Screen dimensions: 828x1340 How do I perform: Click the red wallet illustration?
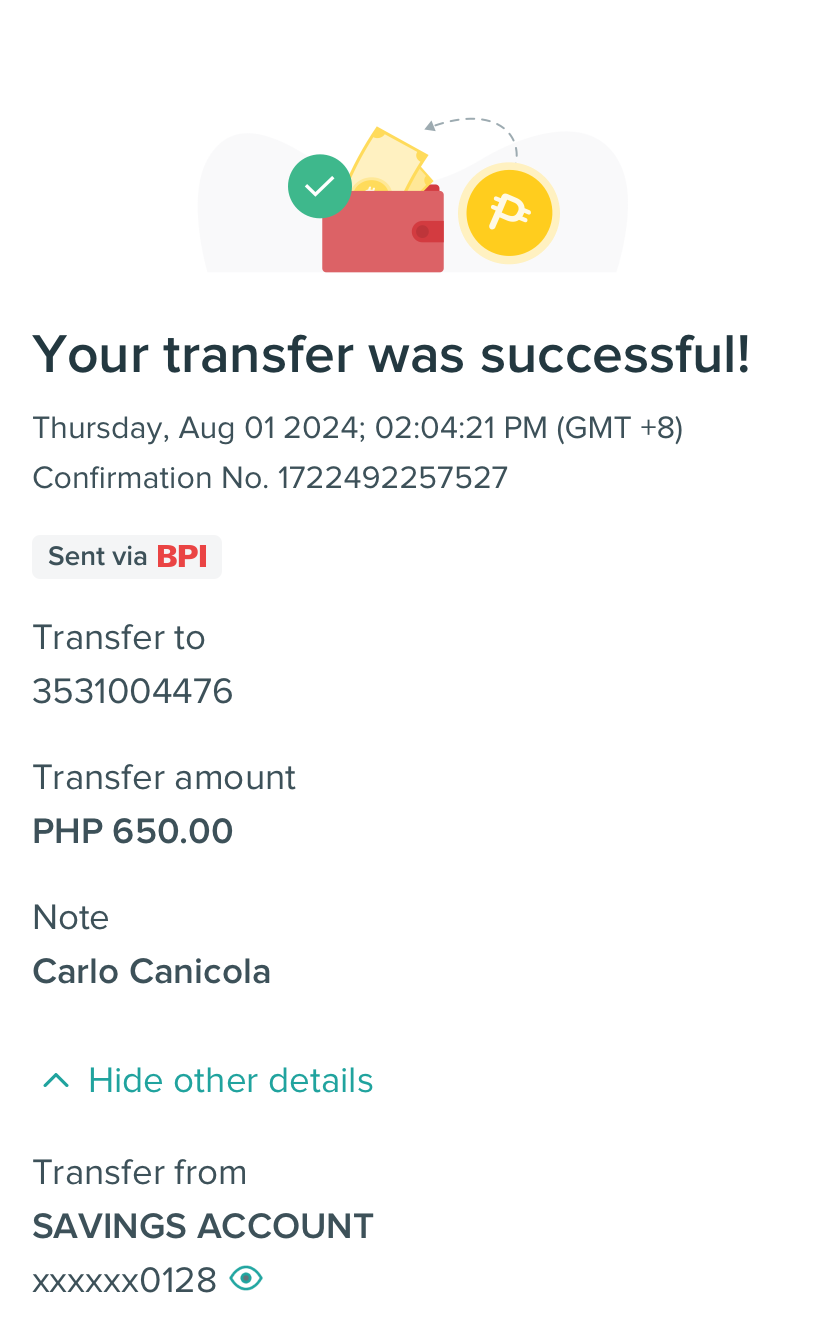click(x=382, y=233)
